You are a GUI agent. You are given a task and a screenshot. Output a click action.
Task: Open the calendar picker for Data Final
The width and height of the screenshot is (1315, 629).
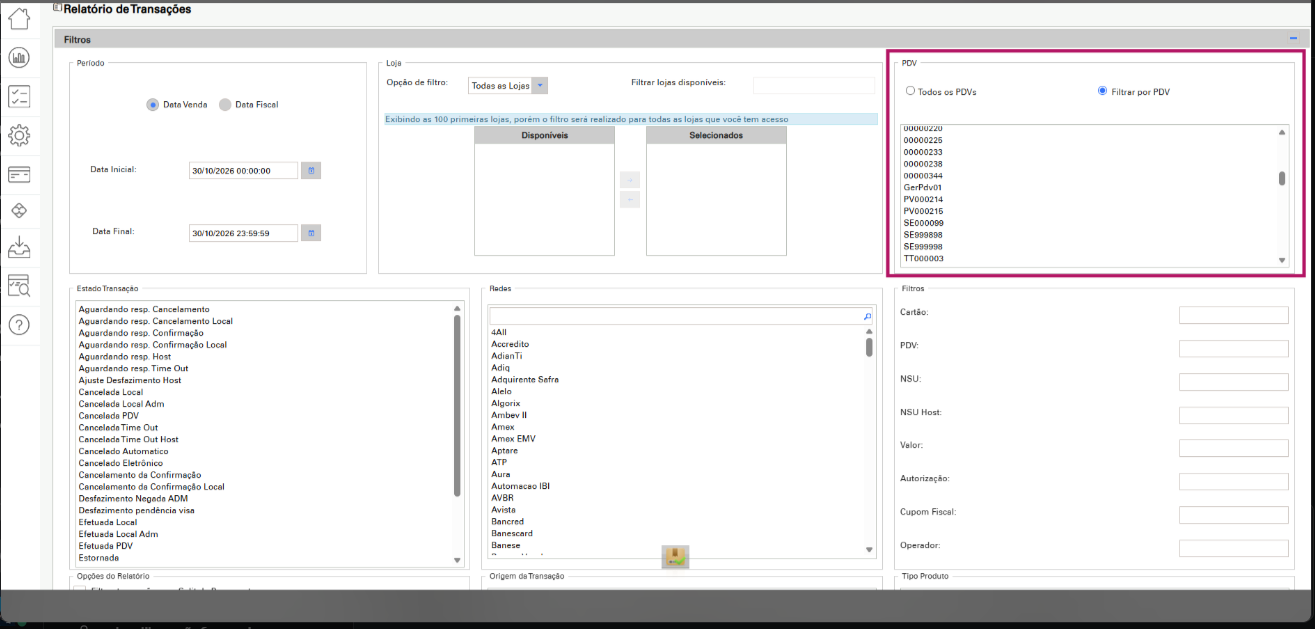tap(311, 233)
